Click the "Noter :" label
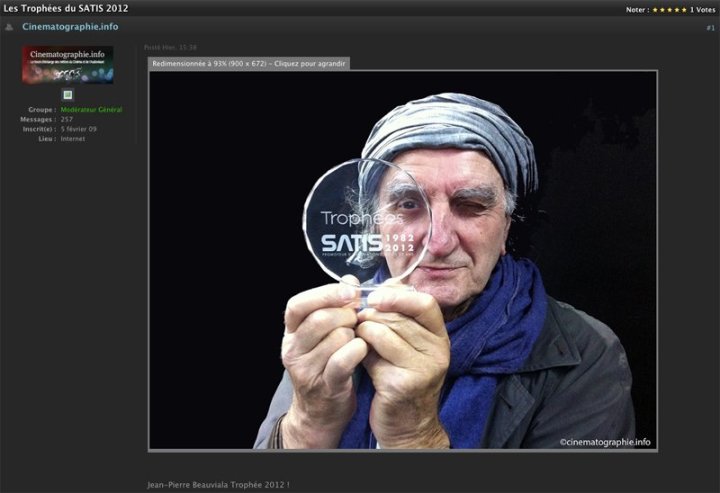 coord(637,10)
